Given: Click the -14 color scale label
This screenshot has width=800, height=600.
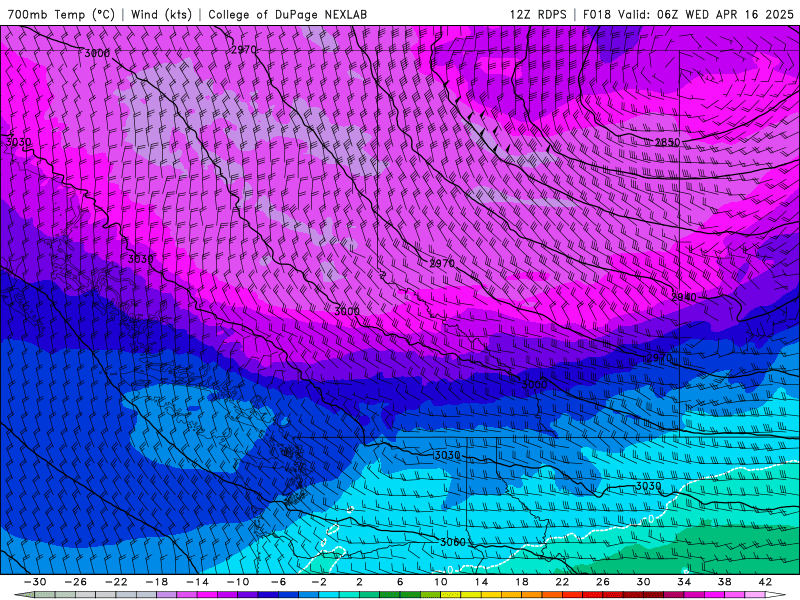Looking at the screenshot, I should (197, 582).
